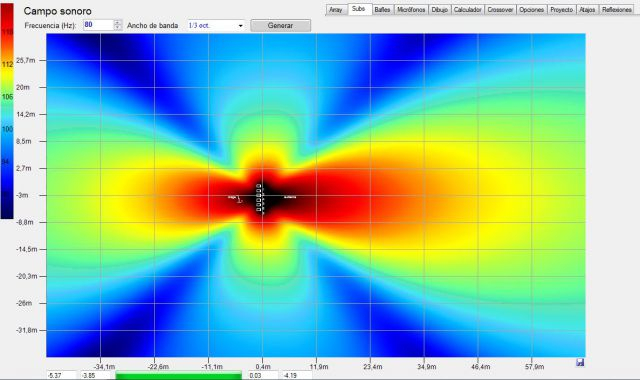Click the -31,8m y-axis label

(27, 330)
